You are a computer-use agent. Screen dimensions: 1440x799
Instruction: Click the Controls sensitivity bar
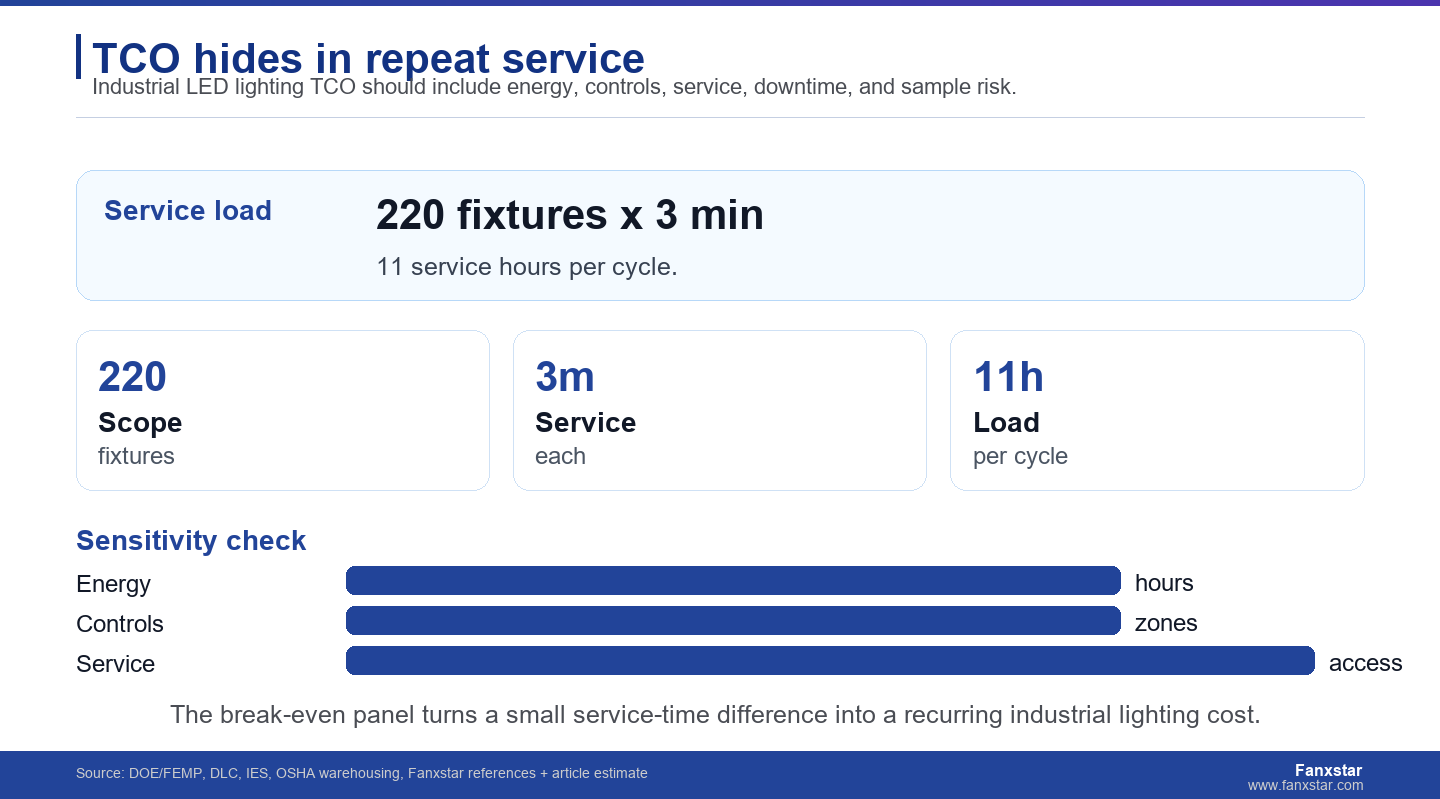click(x=733, y=621)
